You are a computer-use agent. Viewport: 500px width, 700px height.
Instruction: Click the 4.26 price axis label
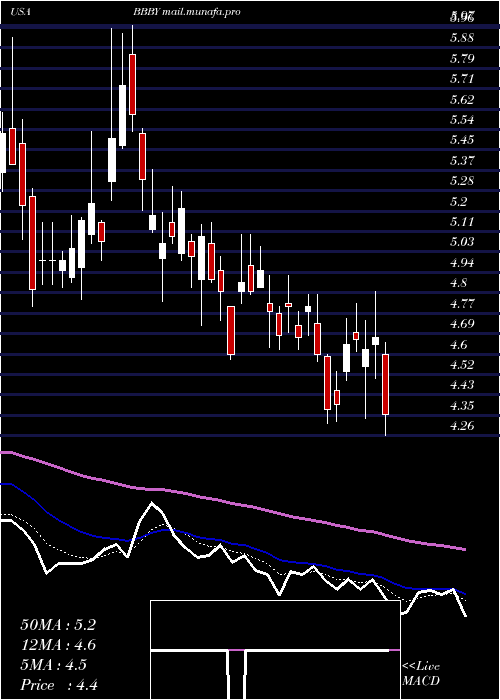[x=462, y=425]
